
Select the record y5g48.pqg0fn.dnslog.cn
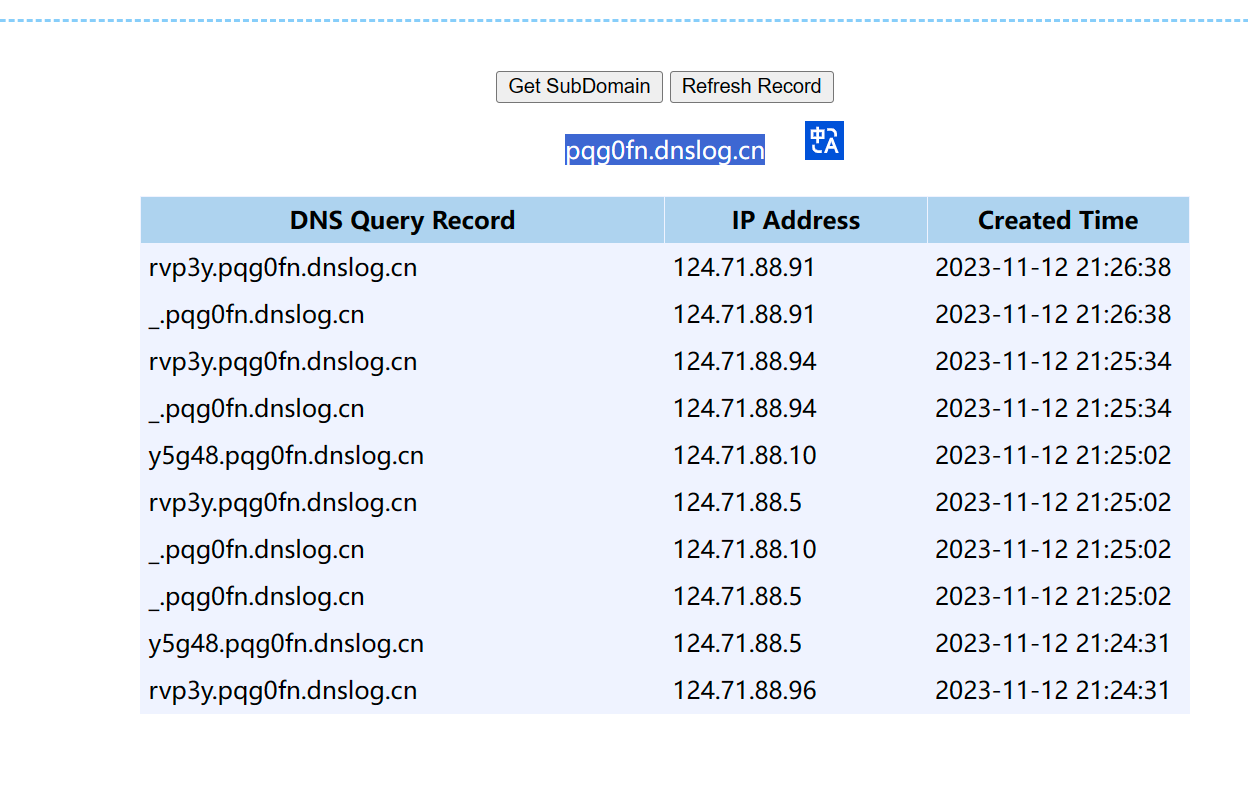(281, 455)
